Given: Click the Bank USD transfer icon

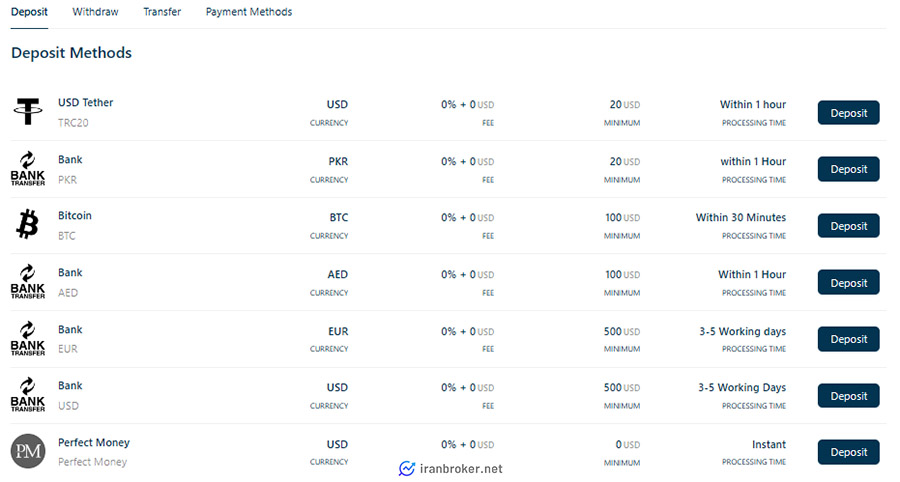Looking at the screenshot, I should pos(28,394).
